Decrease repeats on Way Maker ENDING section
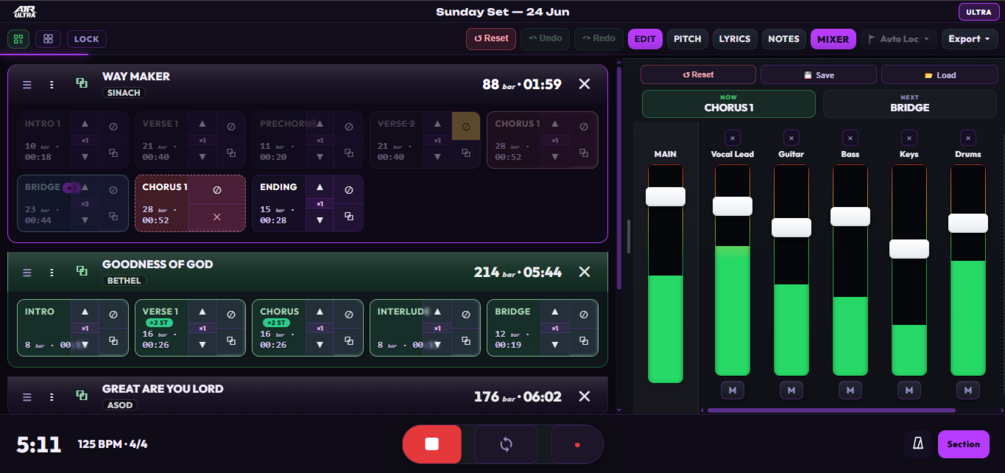Image resolution: width=1005 pixels, height=473 pixels. point(320,220)
